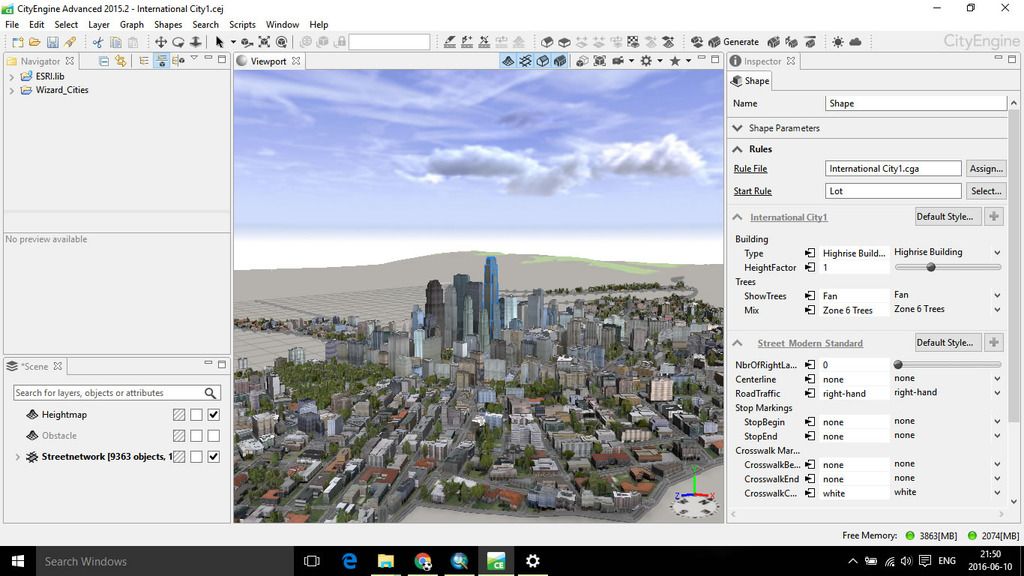Toggle Heightmap layer lock checkbox
This screenshot has width=1024, height=576.
pyautogui.click(x=197, y=415)
